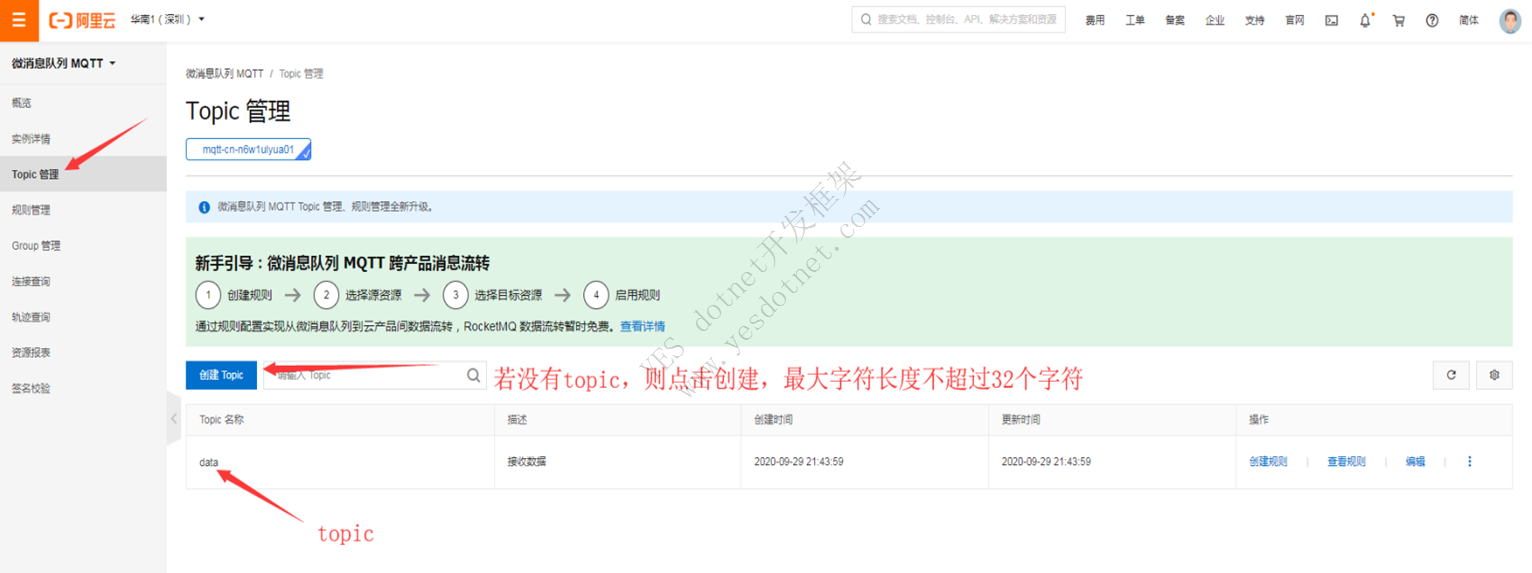The image size is (1532, 573).
Task: Open the 官网 link in top bar
Action: (1295, 20)
